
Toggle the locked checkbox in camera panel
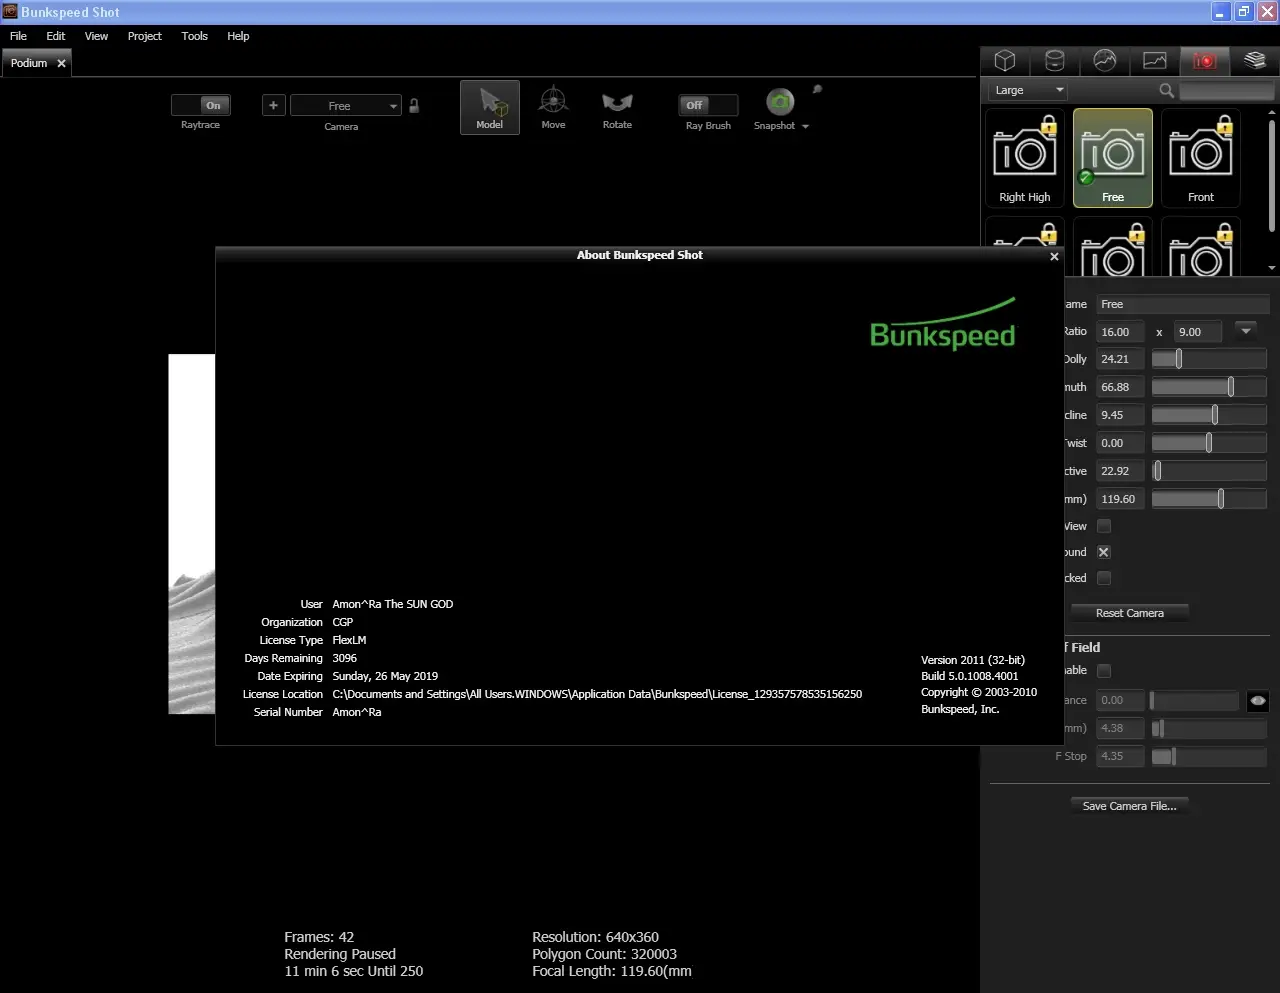1104,578
